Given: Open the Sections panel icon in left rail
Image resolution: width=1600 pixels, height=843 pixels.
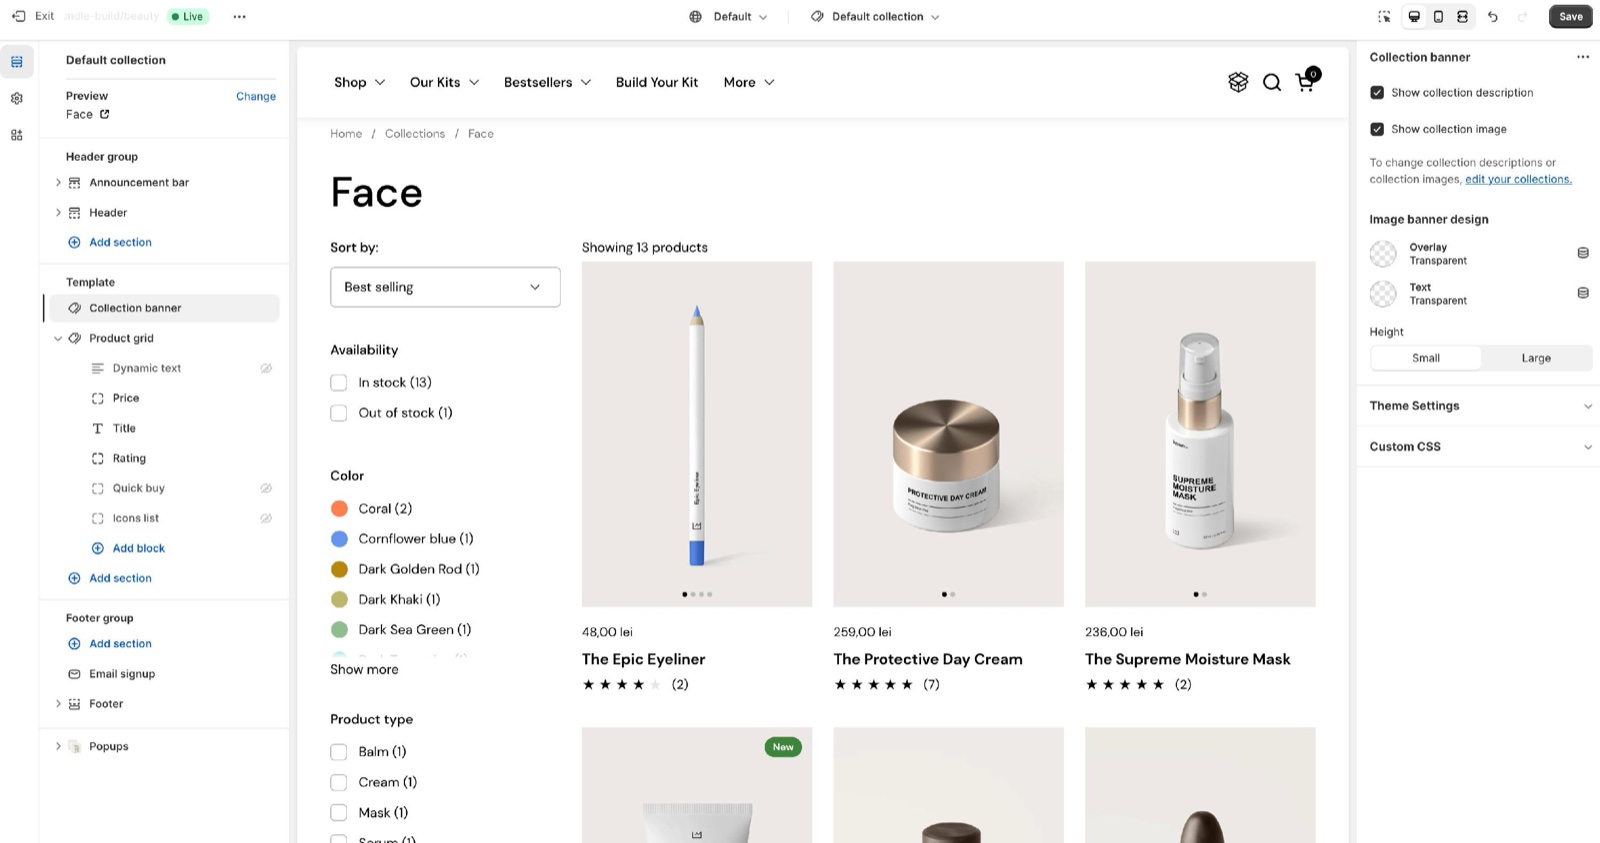Looking at the screenshot, I should coord(17,62).
